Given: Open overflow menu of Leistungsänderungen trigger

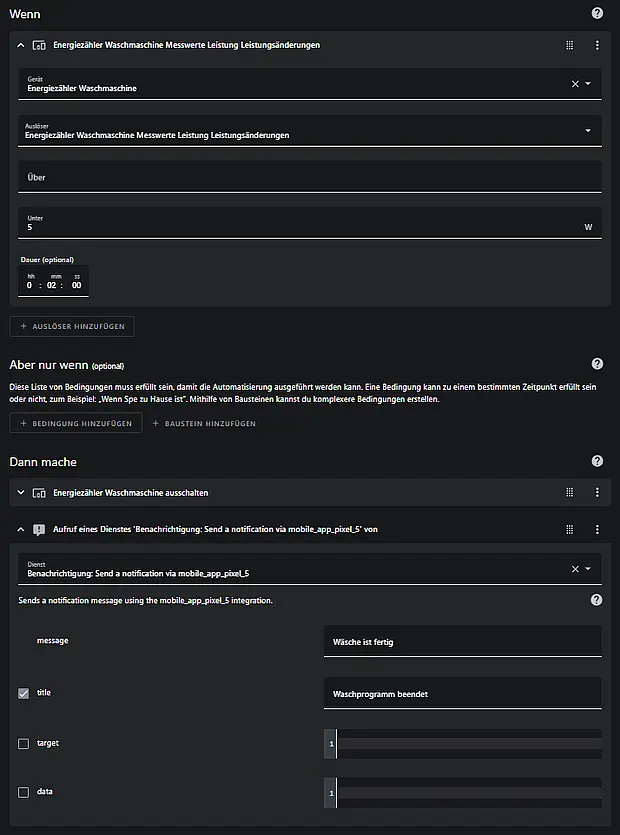Looking at the screenshot, I should click(597, 45).
